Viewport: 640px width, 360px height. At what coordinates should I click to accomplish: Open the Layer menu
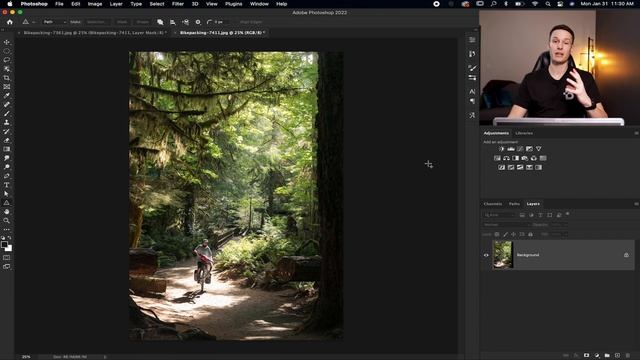click(x=116, y=4)
